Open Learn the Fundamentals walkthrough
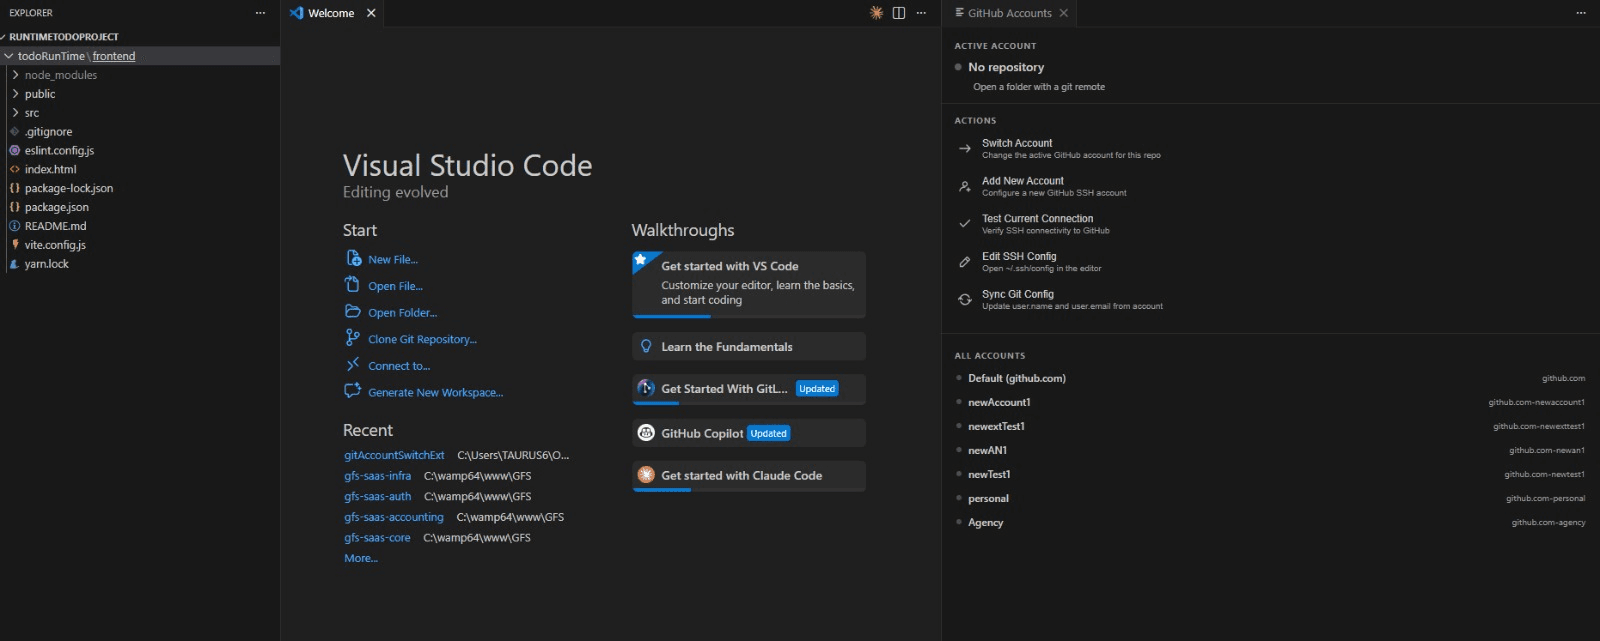 pos(749,346)
